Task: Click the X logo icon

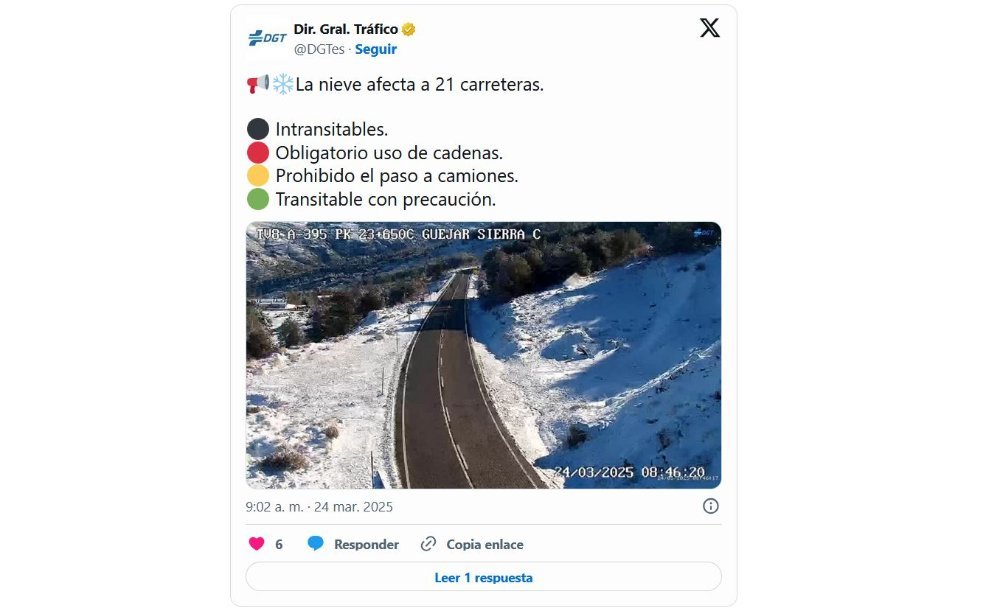Action: click(709, 28)
